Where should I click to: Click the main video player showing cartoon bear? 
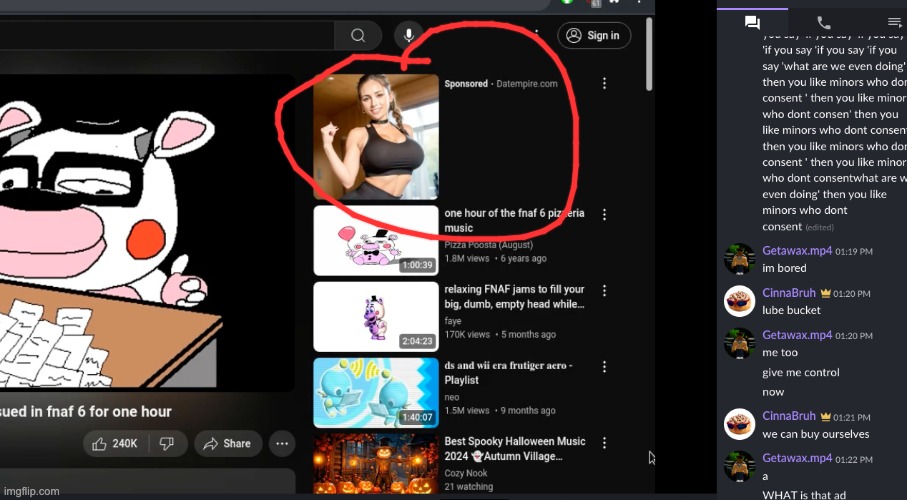click(148, 233)
